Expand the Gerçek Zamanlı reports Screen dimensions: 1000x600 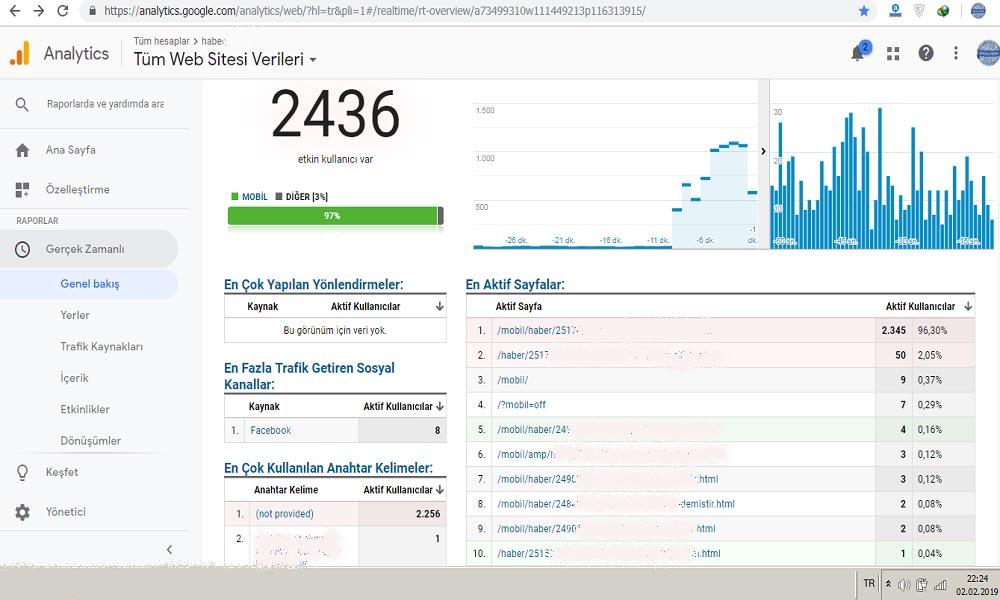click(x=85, y=249)
